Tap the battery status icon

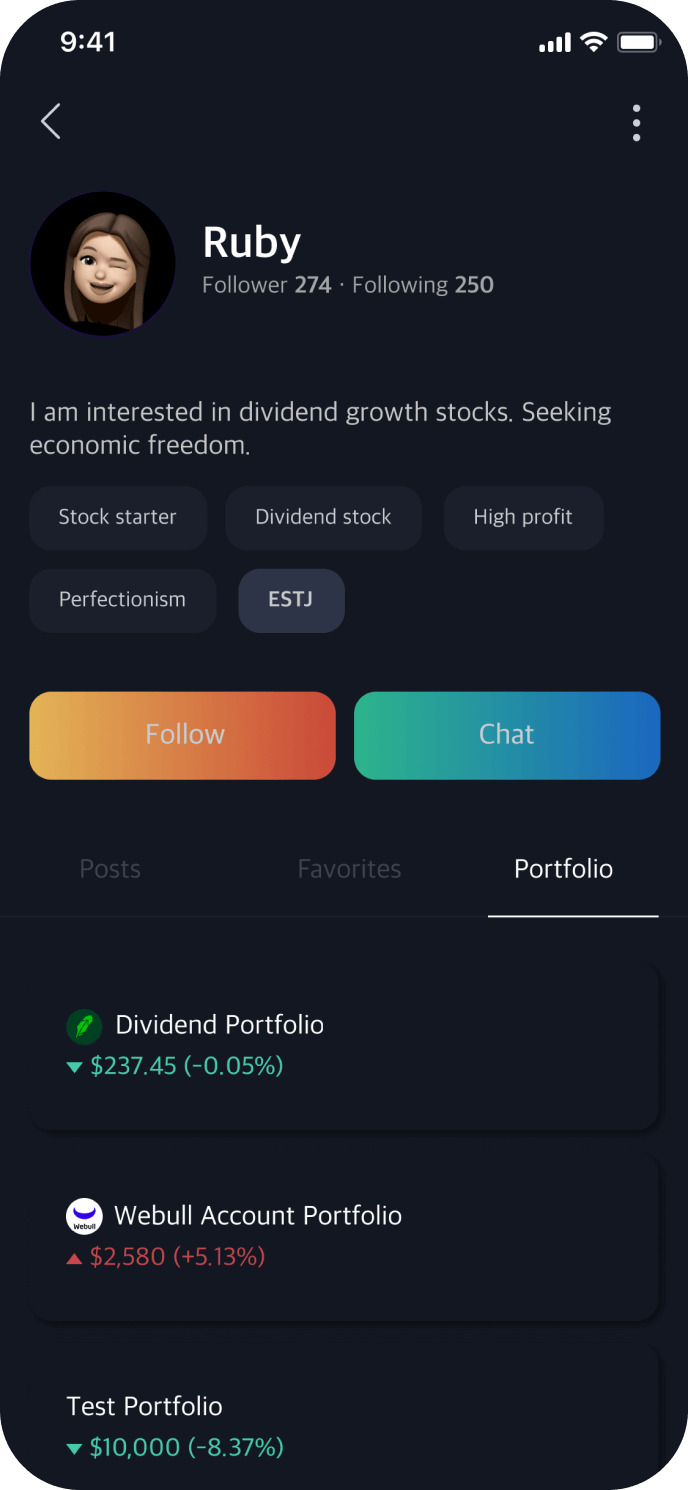(x=637, y=42)
